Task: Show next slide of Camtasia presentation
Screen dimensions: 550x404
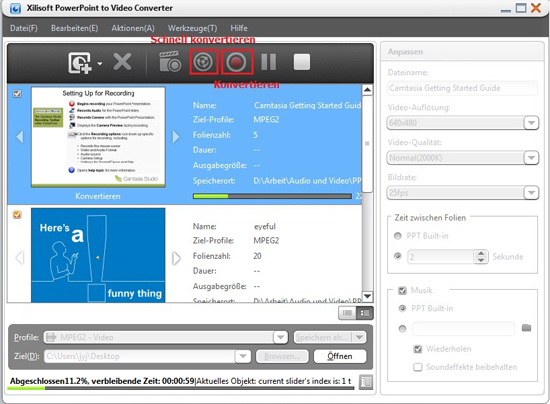Action: click(176, 136)
